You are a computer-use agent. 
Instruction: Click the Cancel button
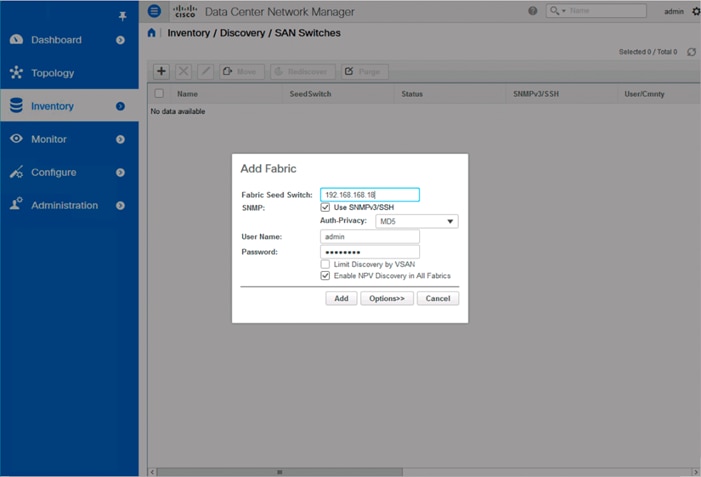coord(438,298)
